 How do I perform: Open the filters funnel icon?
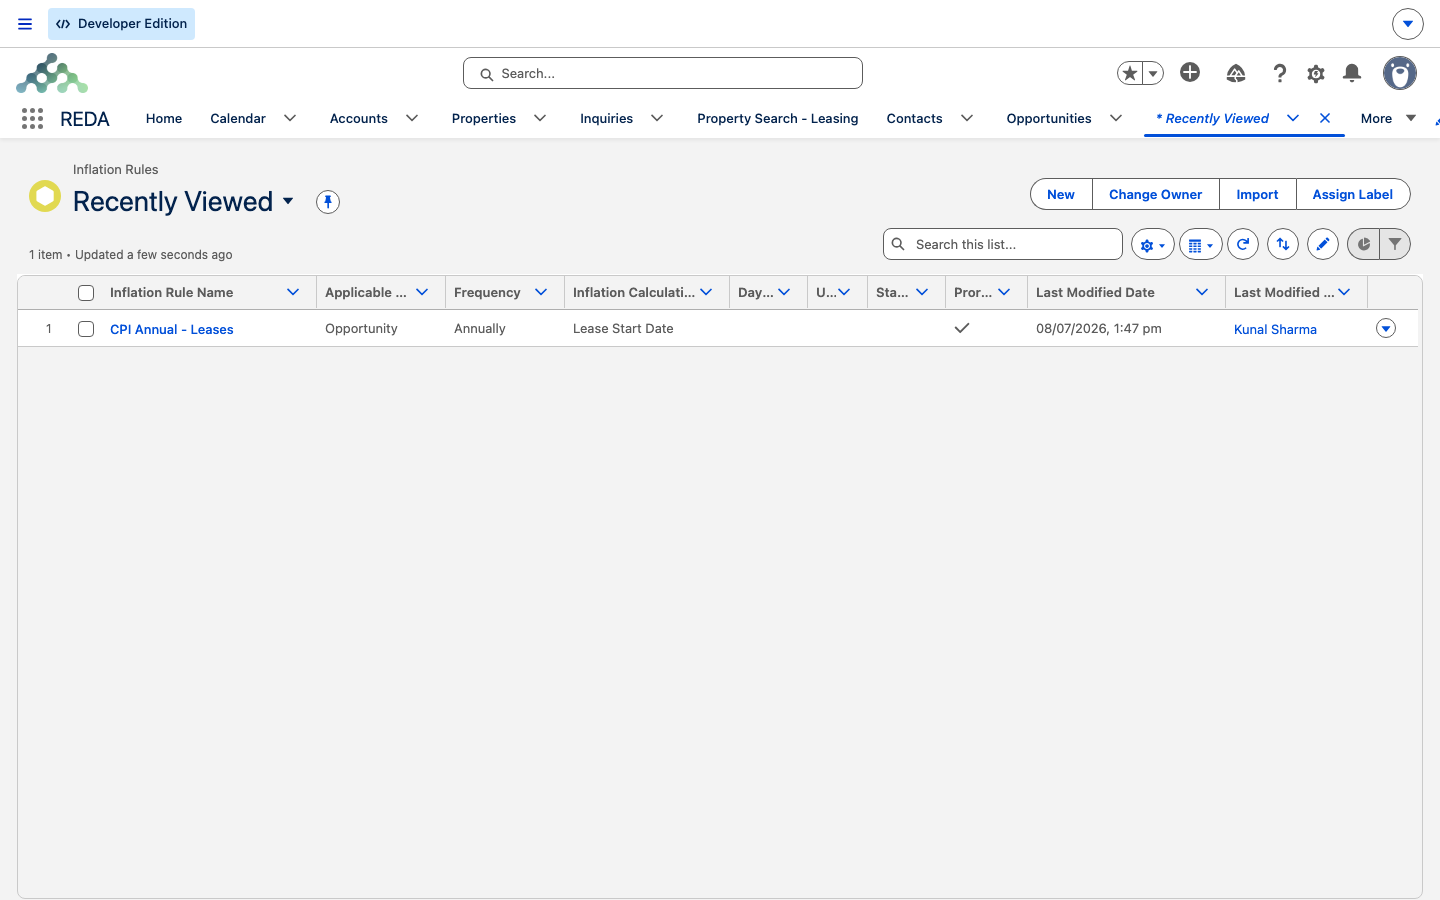(x=1395, y=244)
